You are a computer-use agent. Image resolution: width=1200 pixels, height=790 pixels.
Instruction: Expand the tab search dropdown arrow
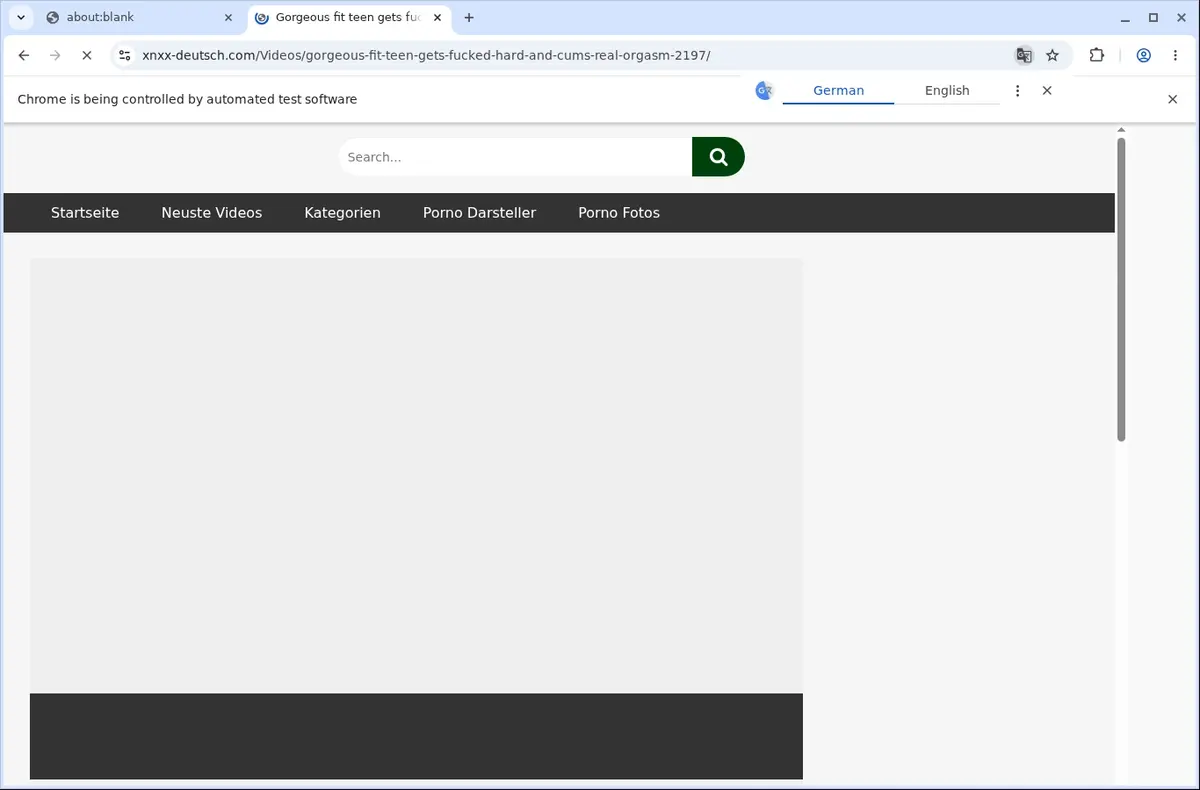click(21, 17)
